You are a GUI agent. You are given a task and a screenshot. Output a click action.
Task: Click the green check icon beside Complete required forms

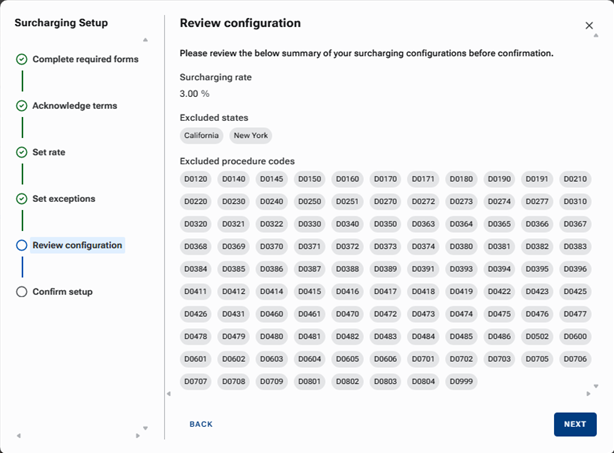click(22, 59)
